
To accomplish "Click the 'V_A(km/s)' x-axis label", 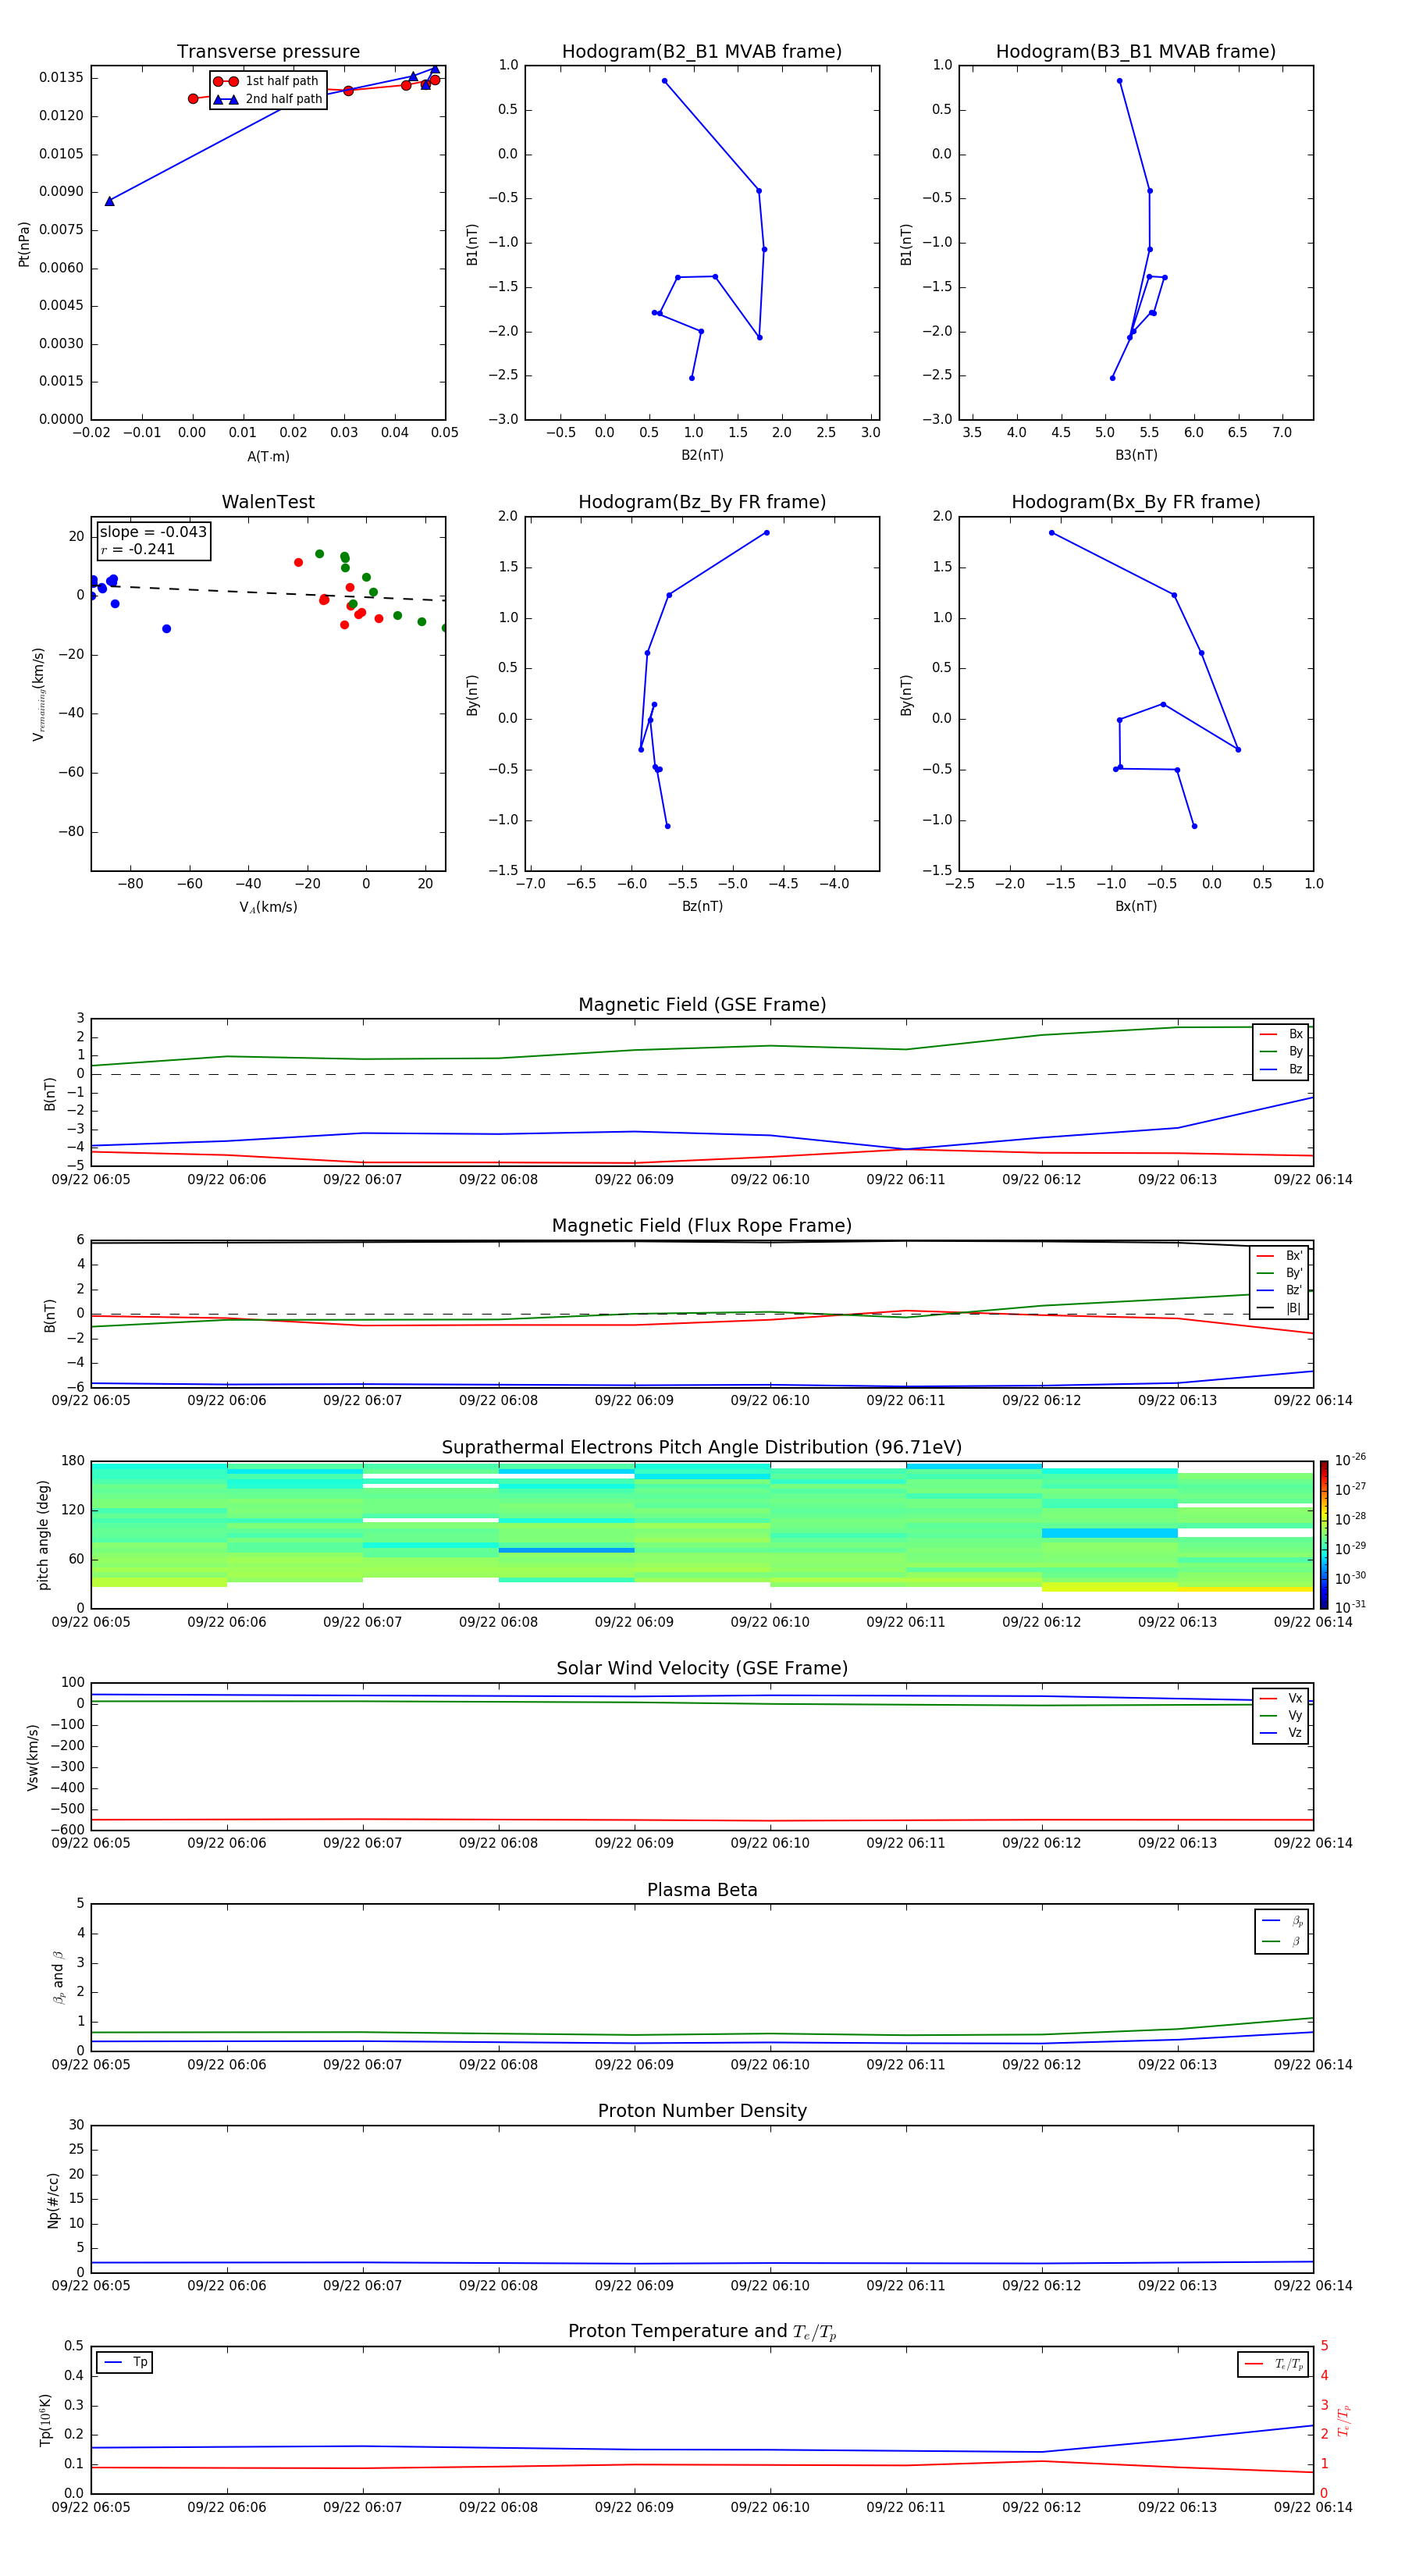I will (x=268, y=907).
